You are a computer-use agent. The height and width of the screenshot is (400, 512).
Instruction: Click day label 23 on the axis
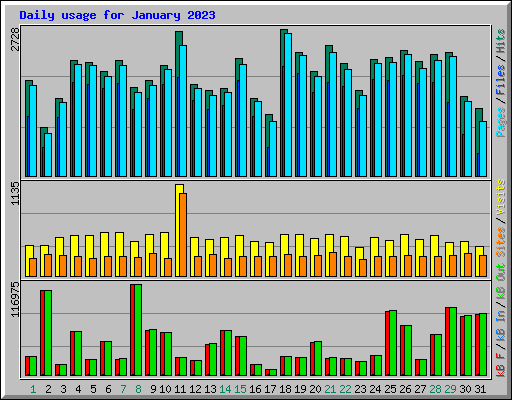tap(360, 389)
